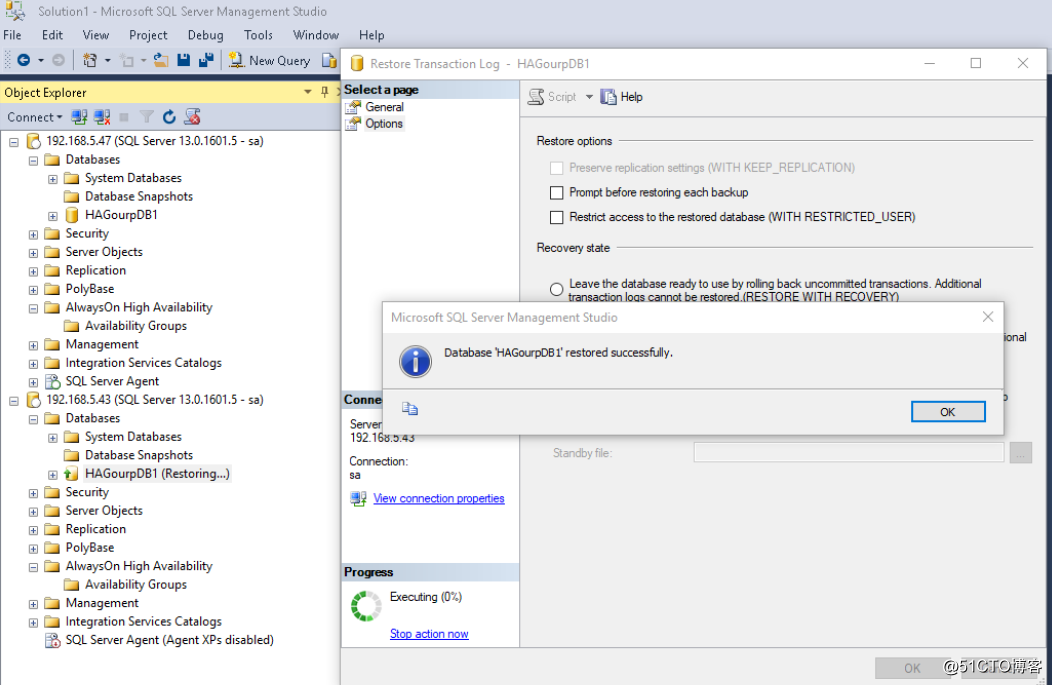
Task: Click the Executing progress spinner
Action: tap(366, 606)
